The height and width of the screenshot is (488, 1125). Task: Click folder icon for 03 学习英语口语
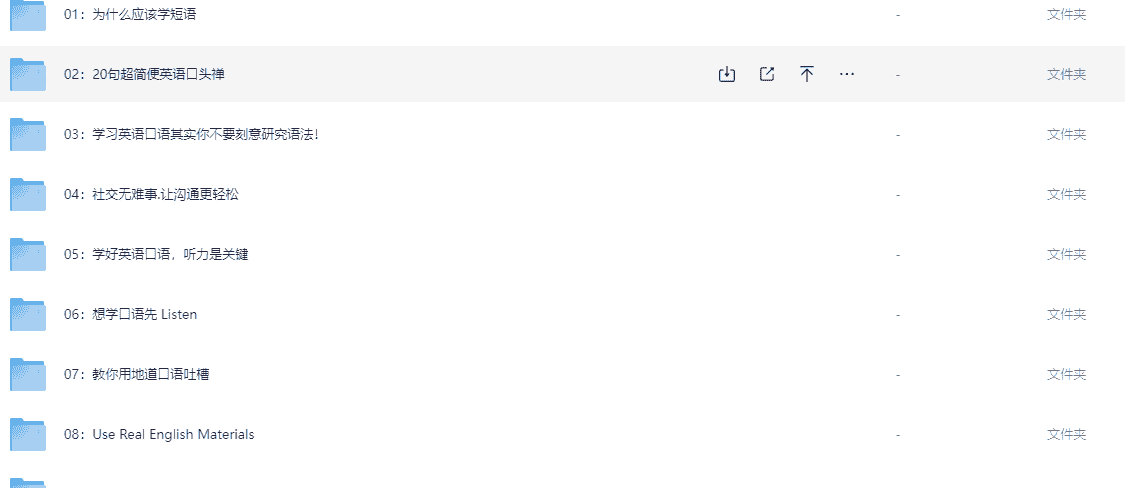point(28,134)
